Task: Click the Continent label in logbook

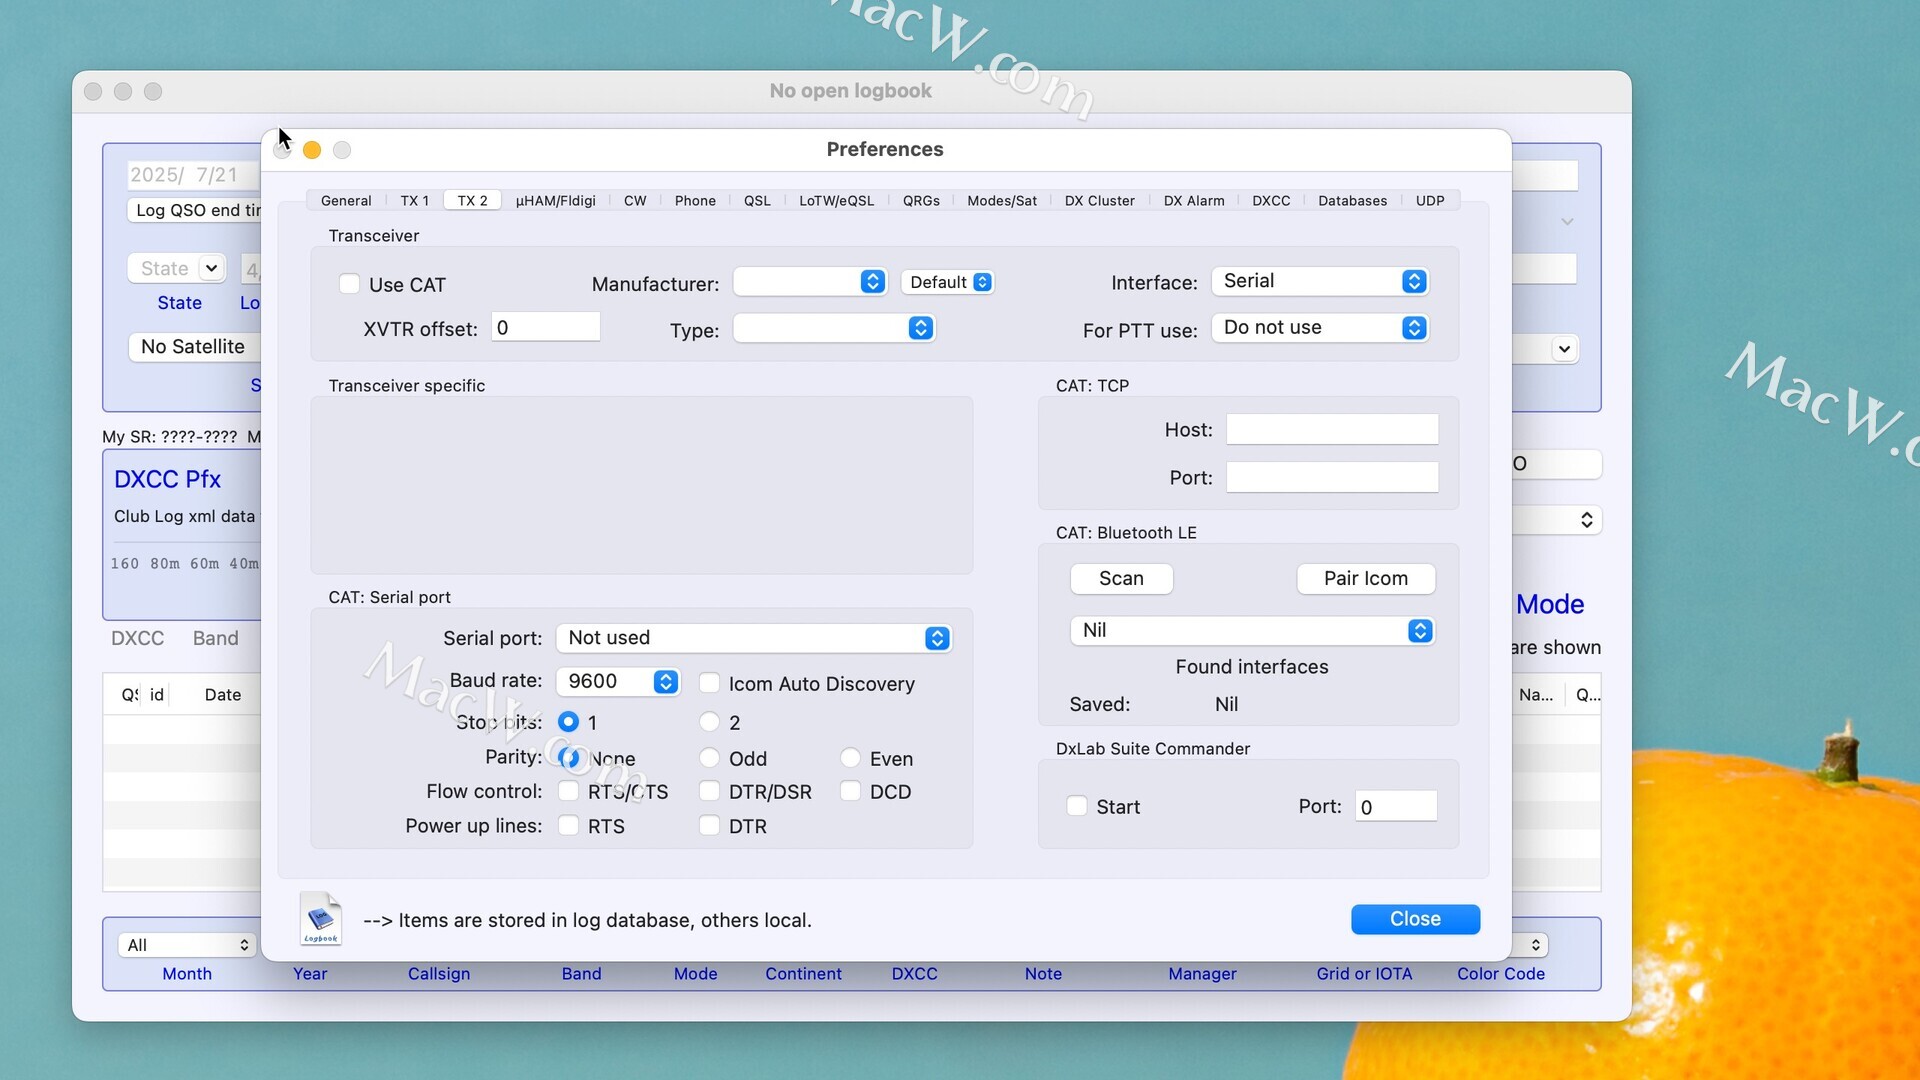Action: click(x=803, y=973)
